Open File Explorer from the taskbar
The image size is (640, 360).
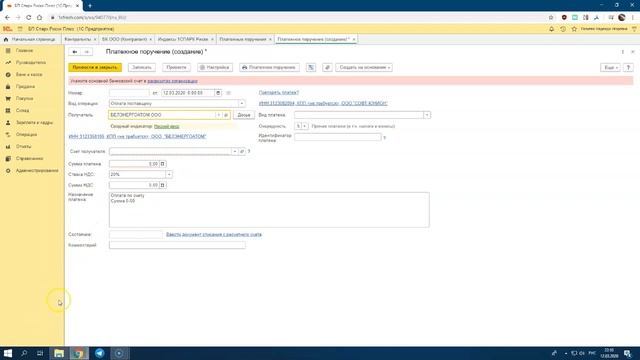[59, 353]
